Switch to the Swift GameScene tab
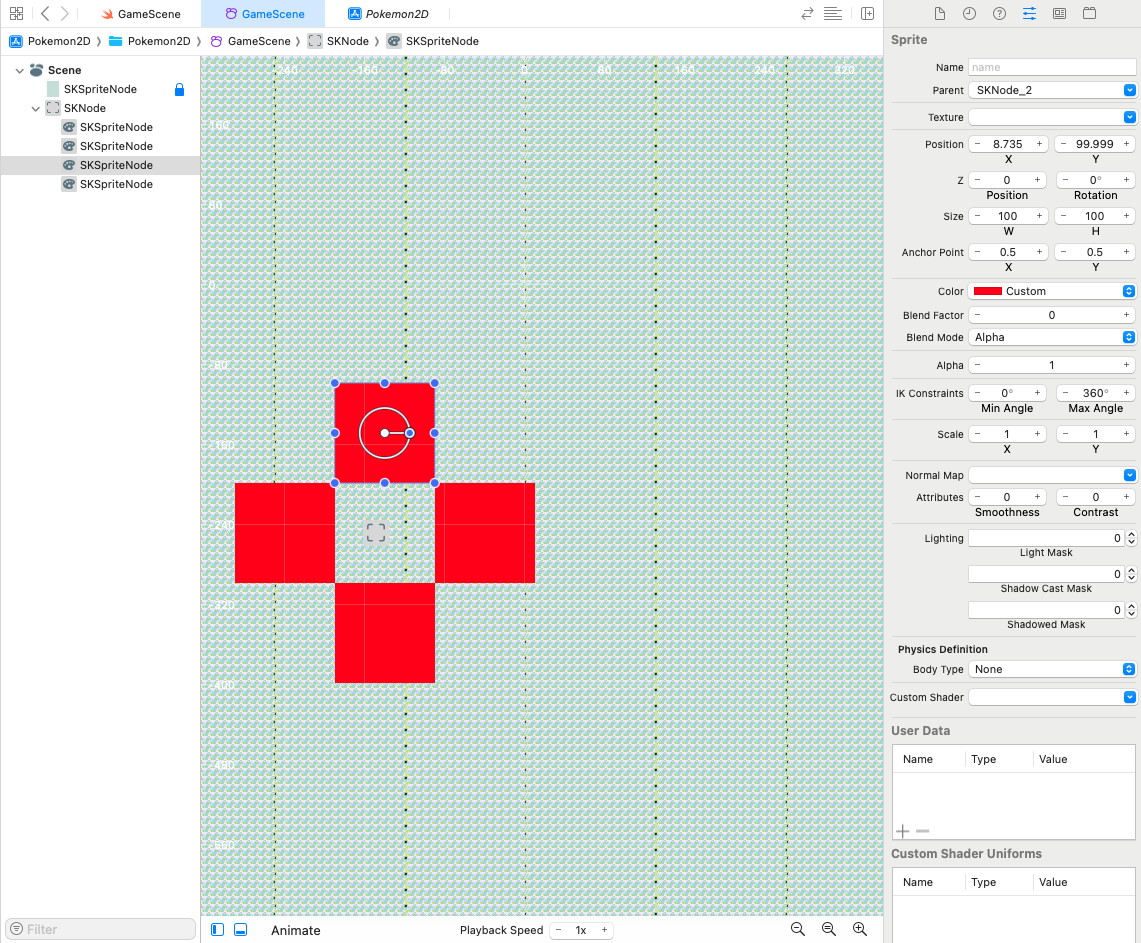 tap(139, 14)
